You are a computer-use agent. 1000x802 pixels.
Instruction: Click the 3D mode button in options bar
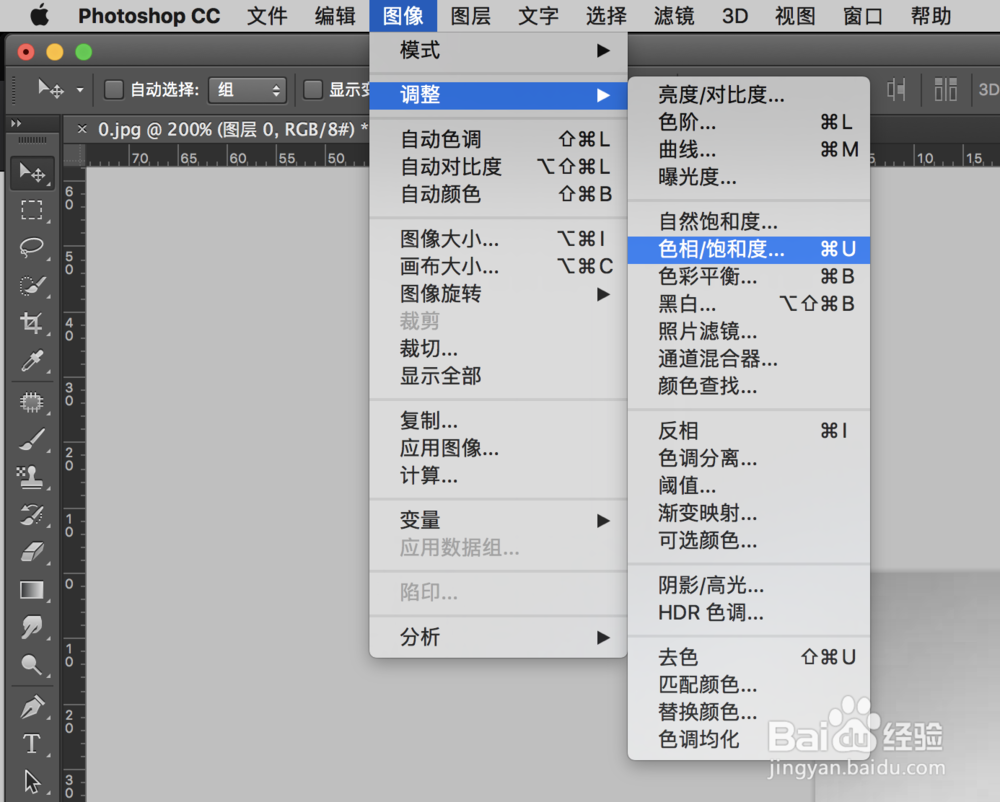tap(989, 90)
